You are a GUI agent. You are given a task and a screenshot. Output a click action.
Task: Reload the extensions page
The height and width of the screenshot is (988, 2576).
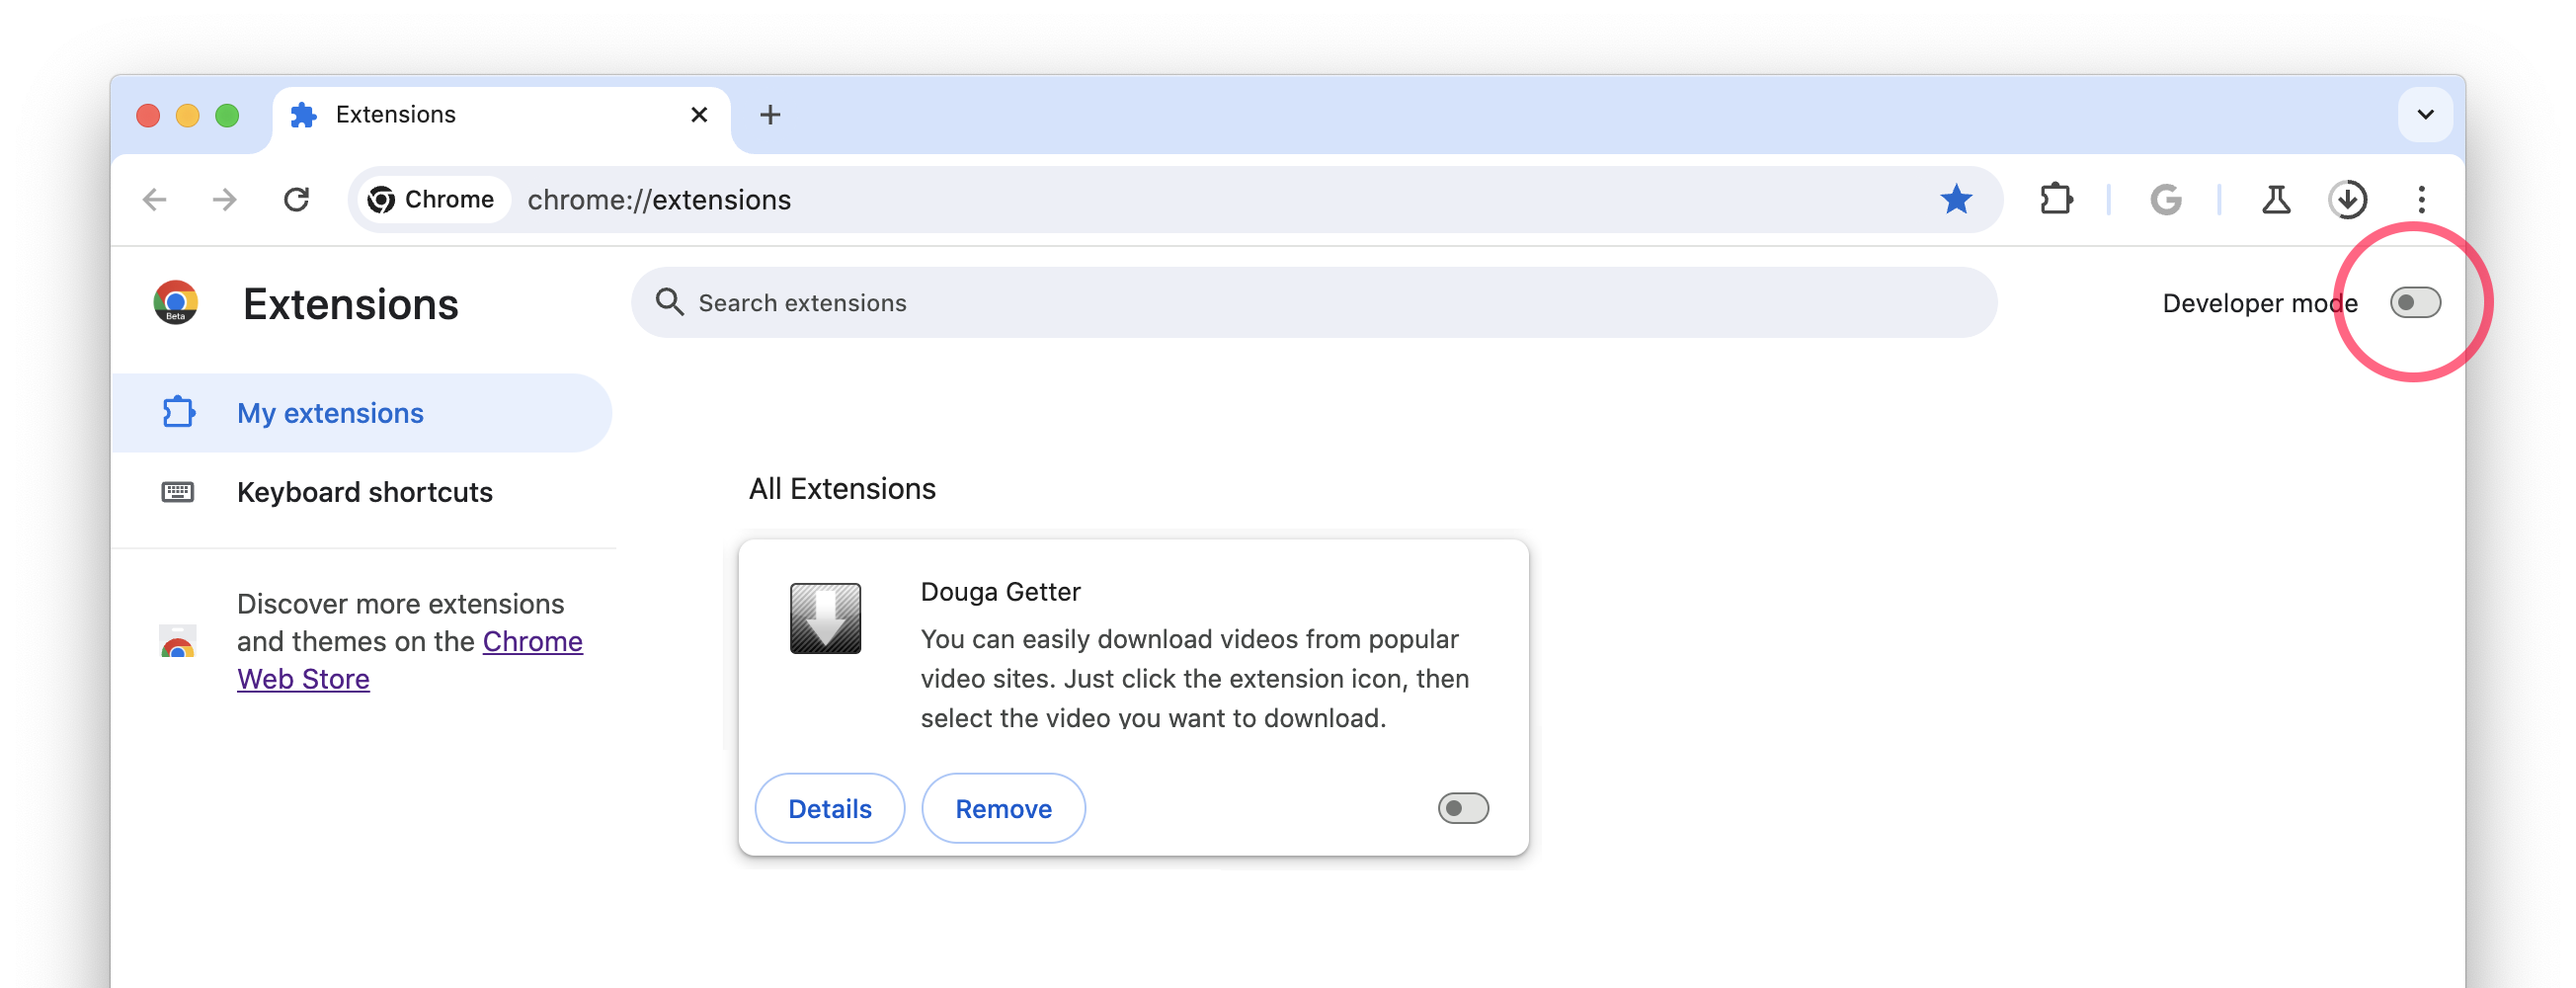click(297, 199)
